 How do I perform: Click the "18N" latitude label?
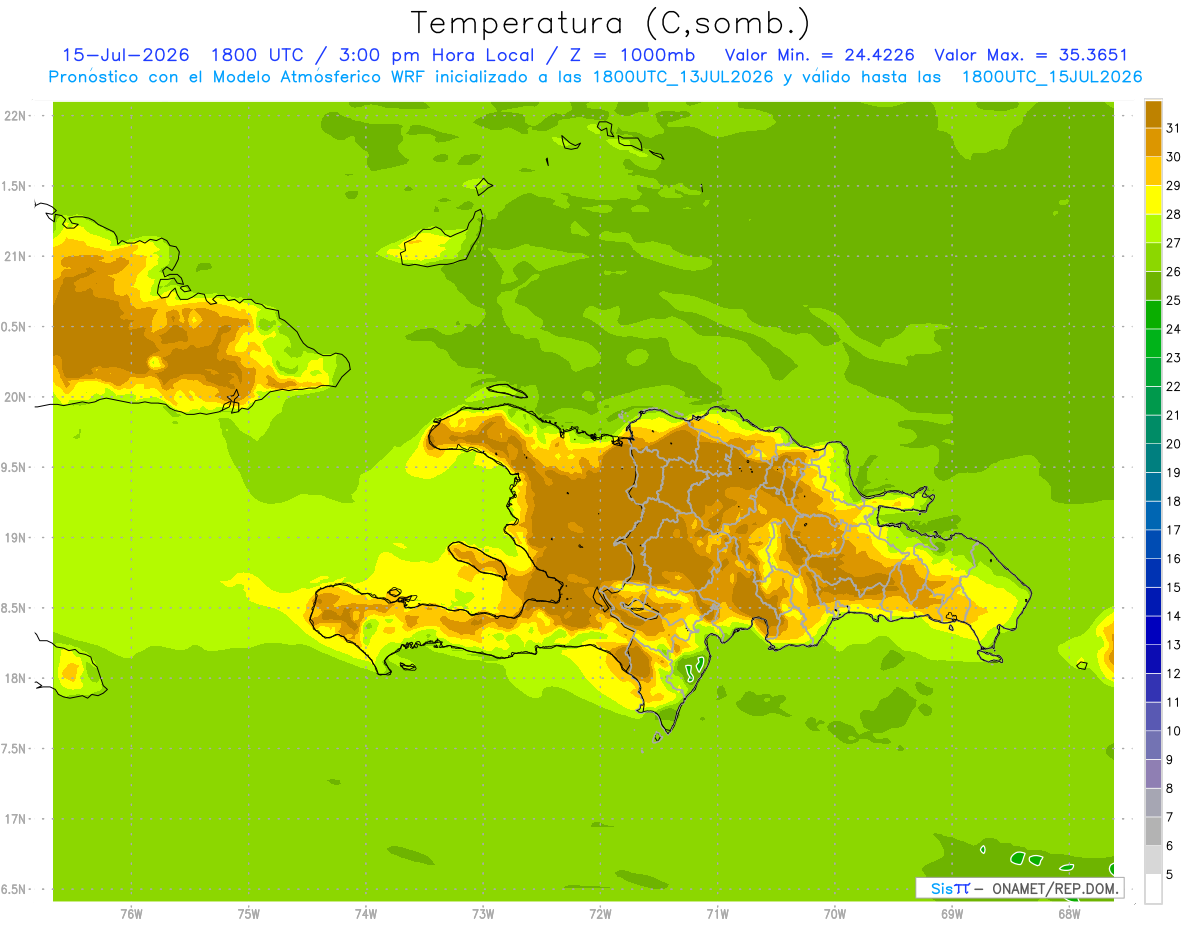pos(15,679)
